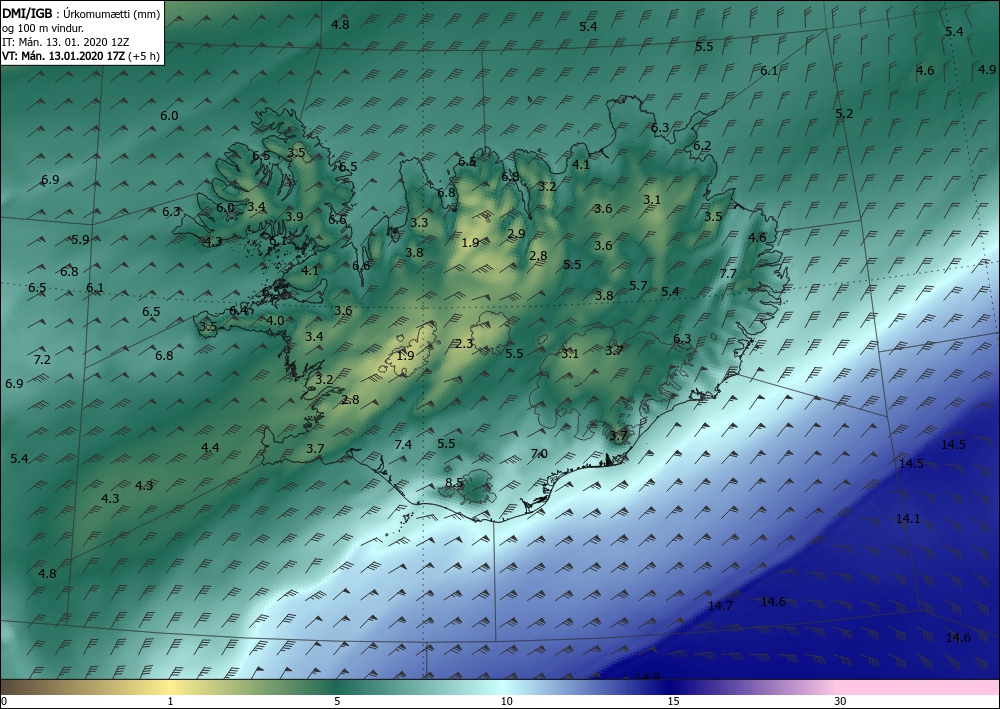Click the 'VT: Mán. 13.01.2020 17Z (+5 h)' line

(x=81, y=56)
